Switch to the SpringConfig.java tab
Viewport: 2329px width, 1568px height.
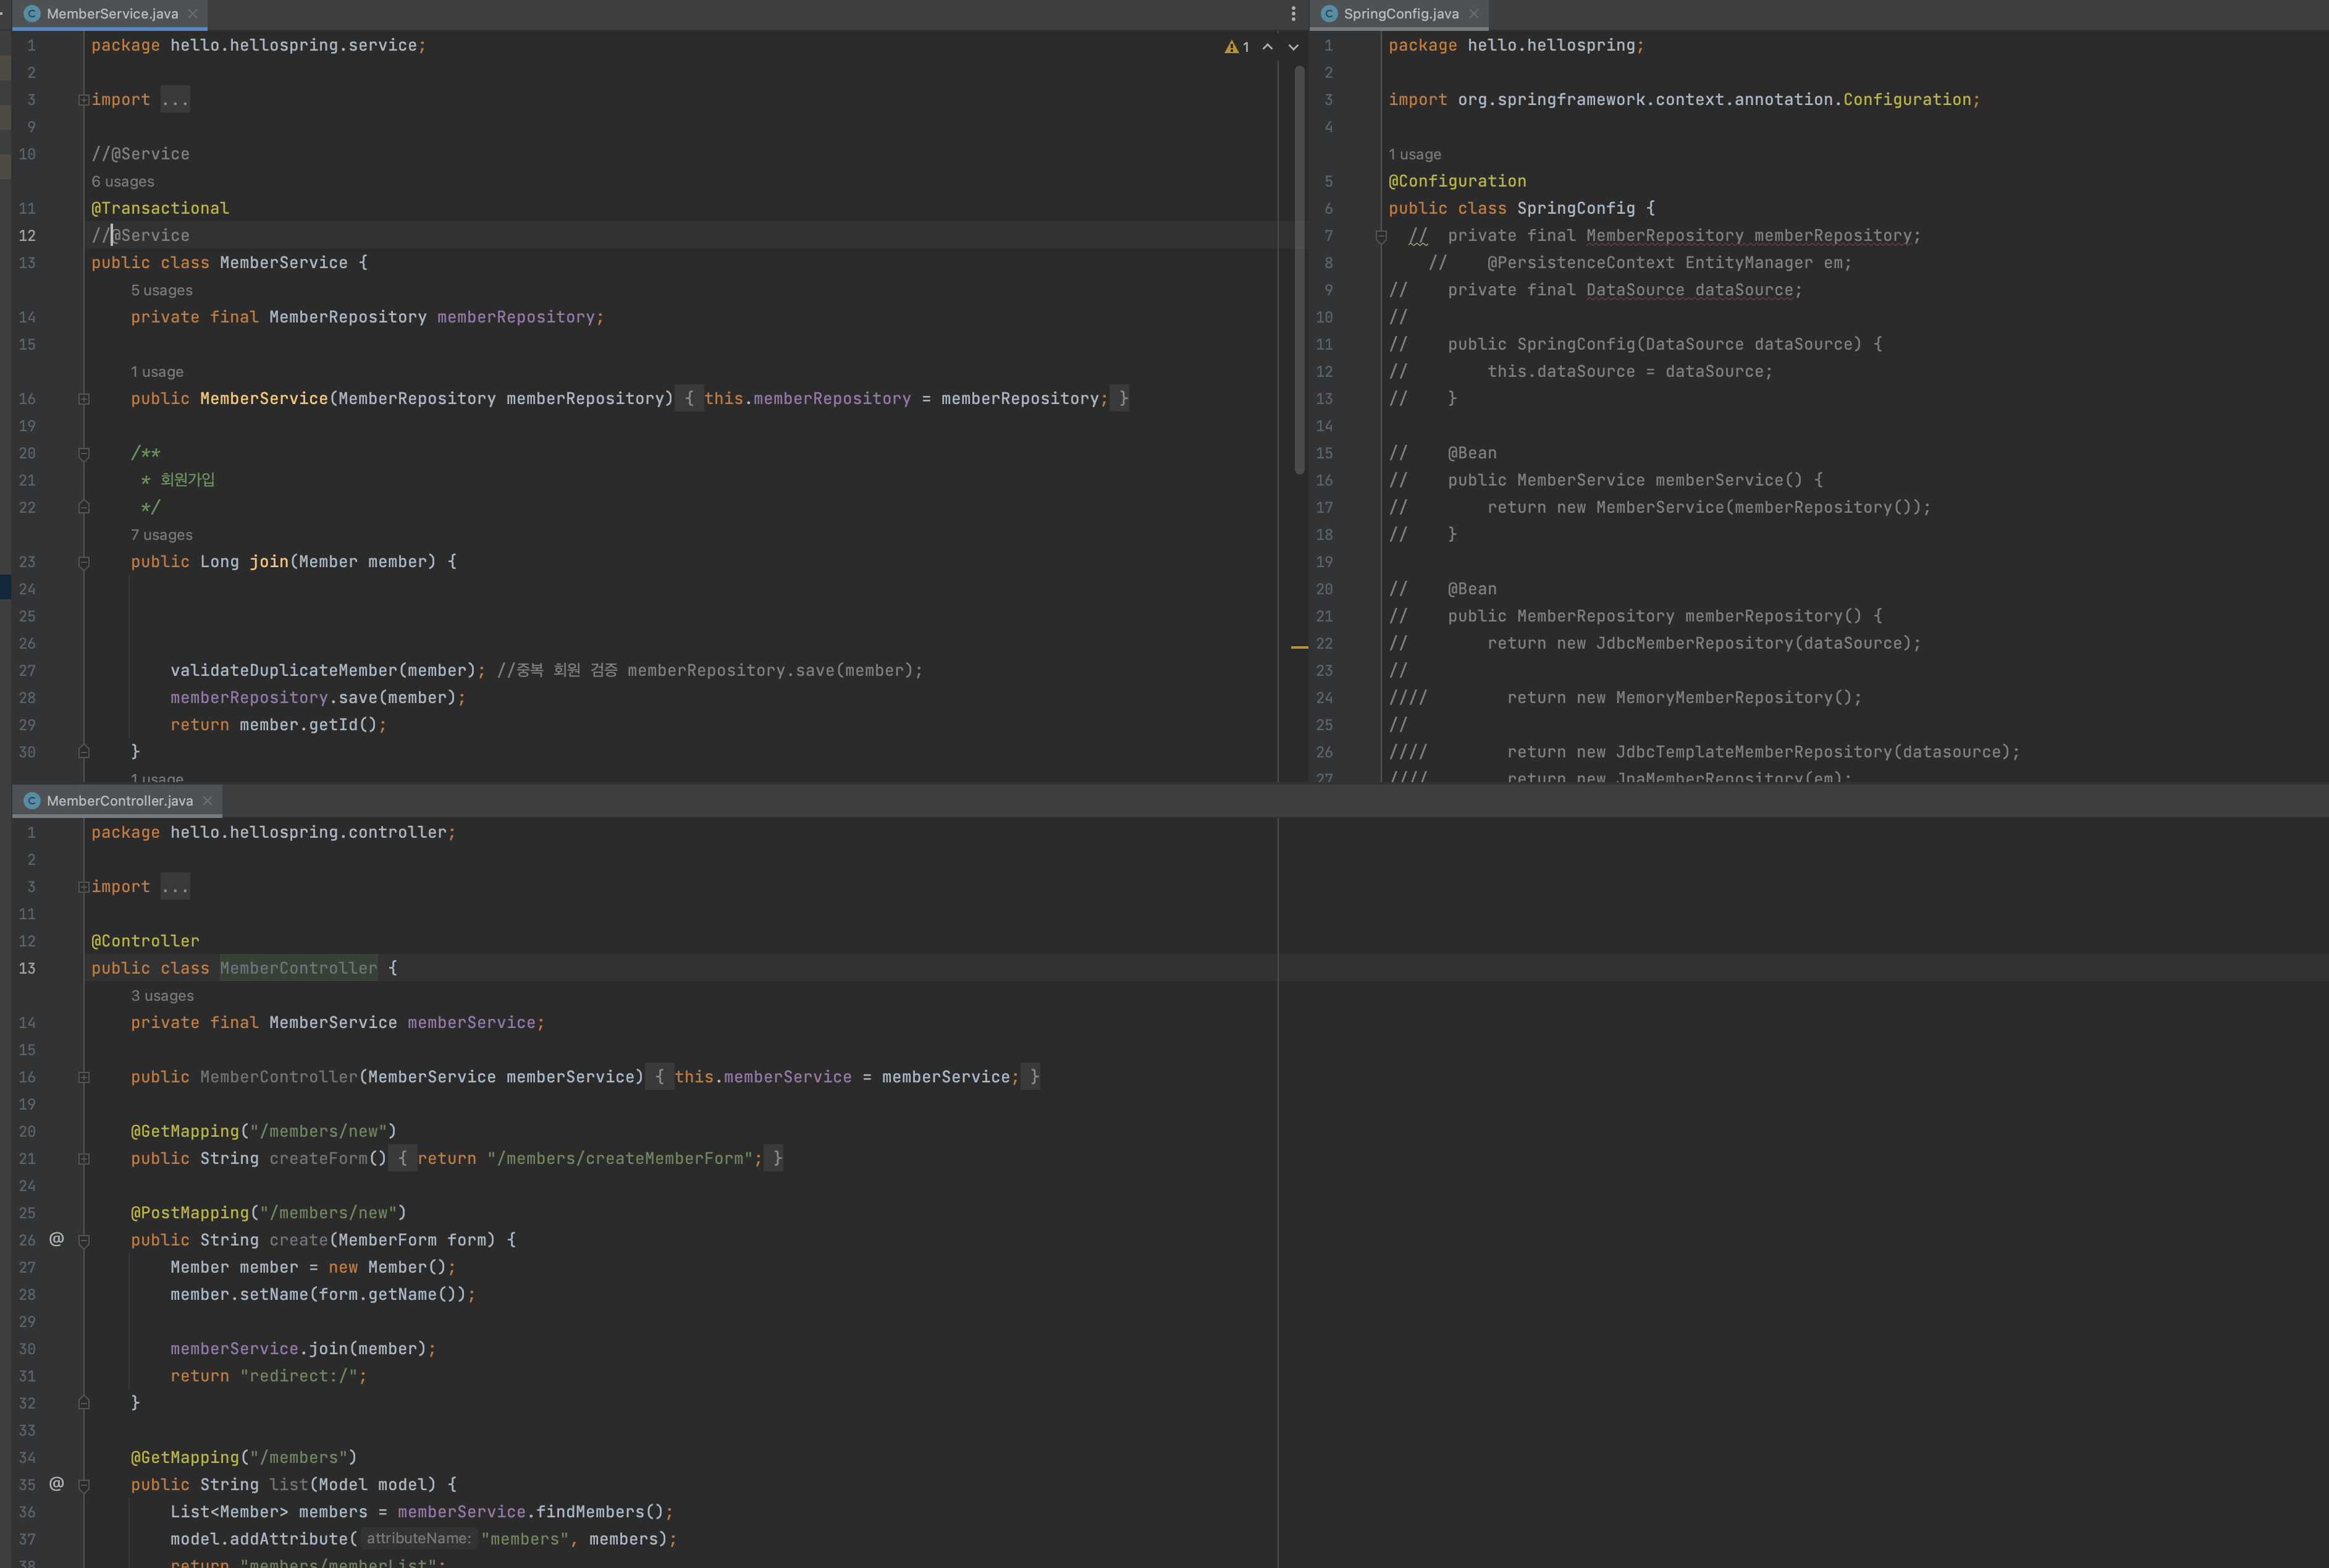(1400, 14)
